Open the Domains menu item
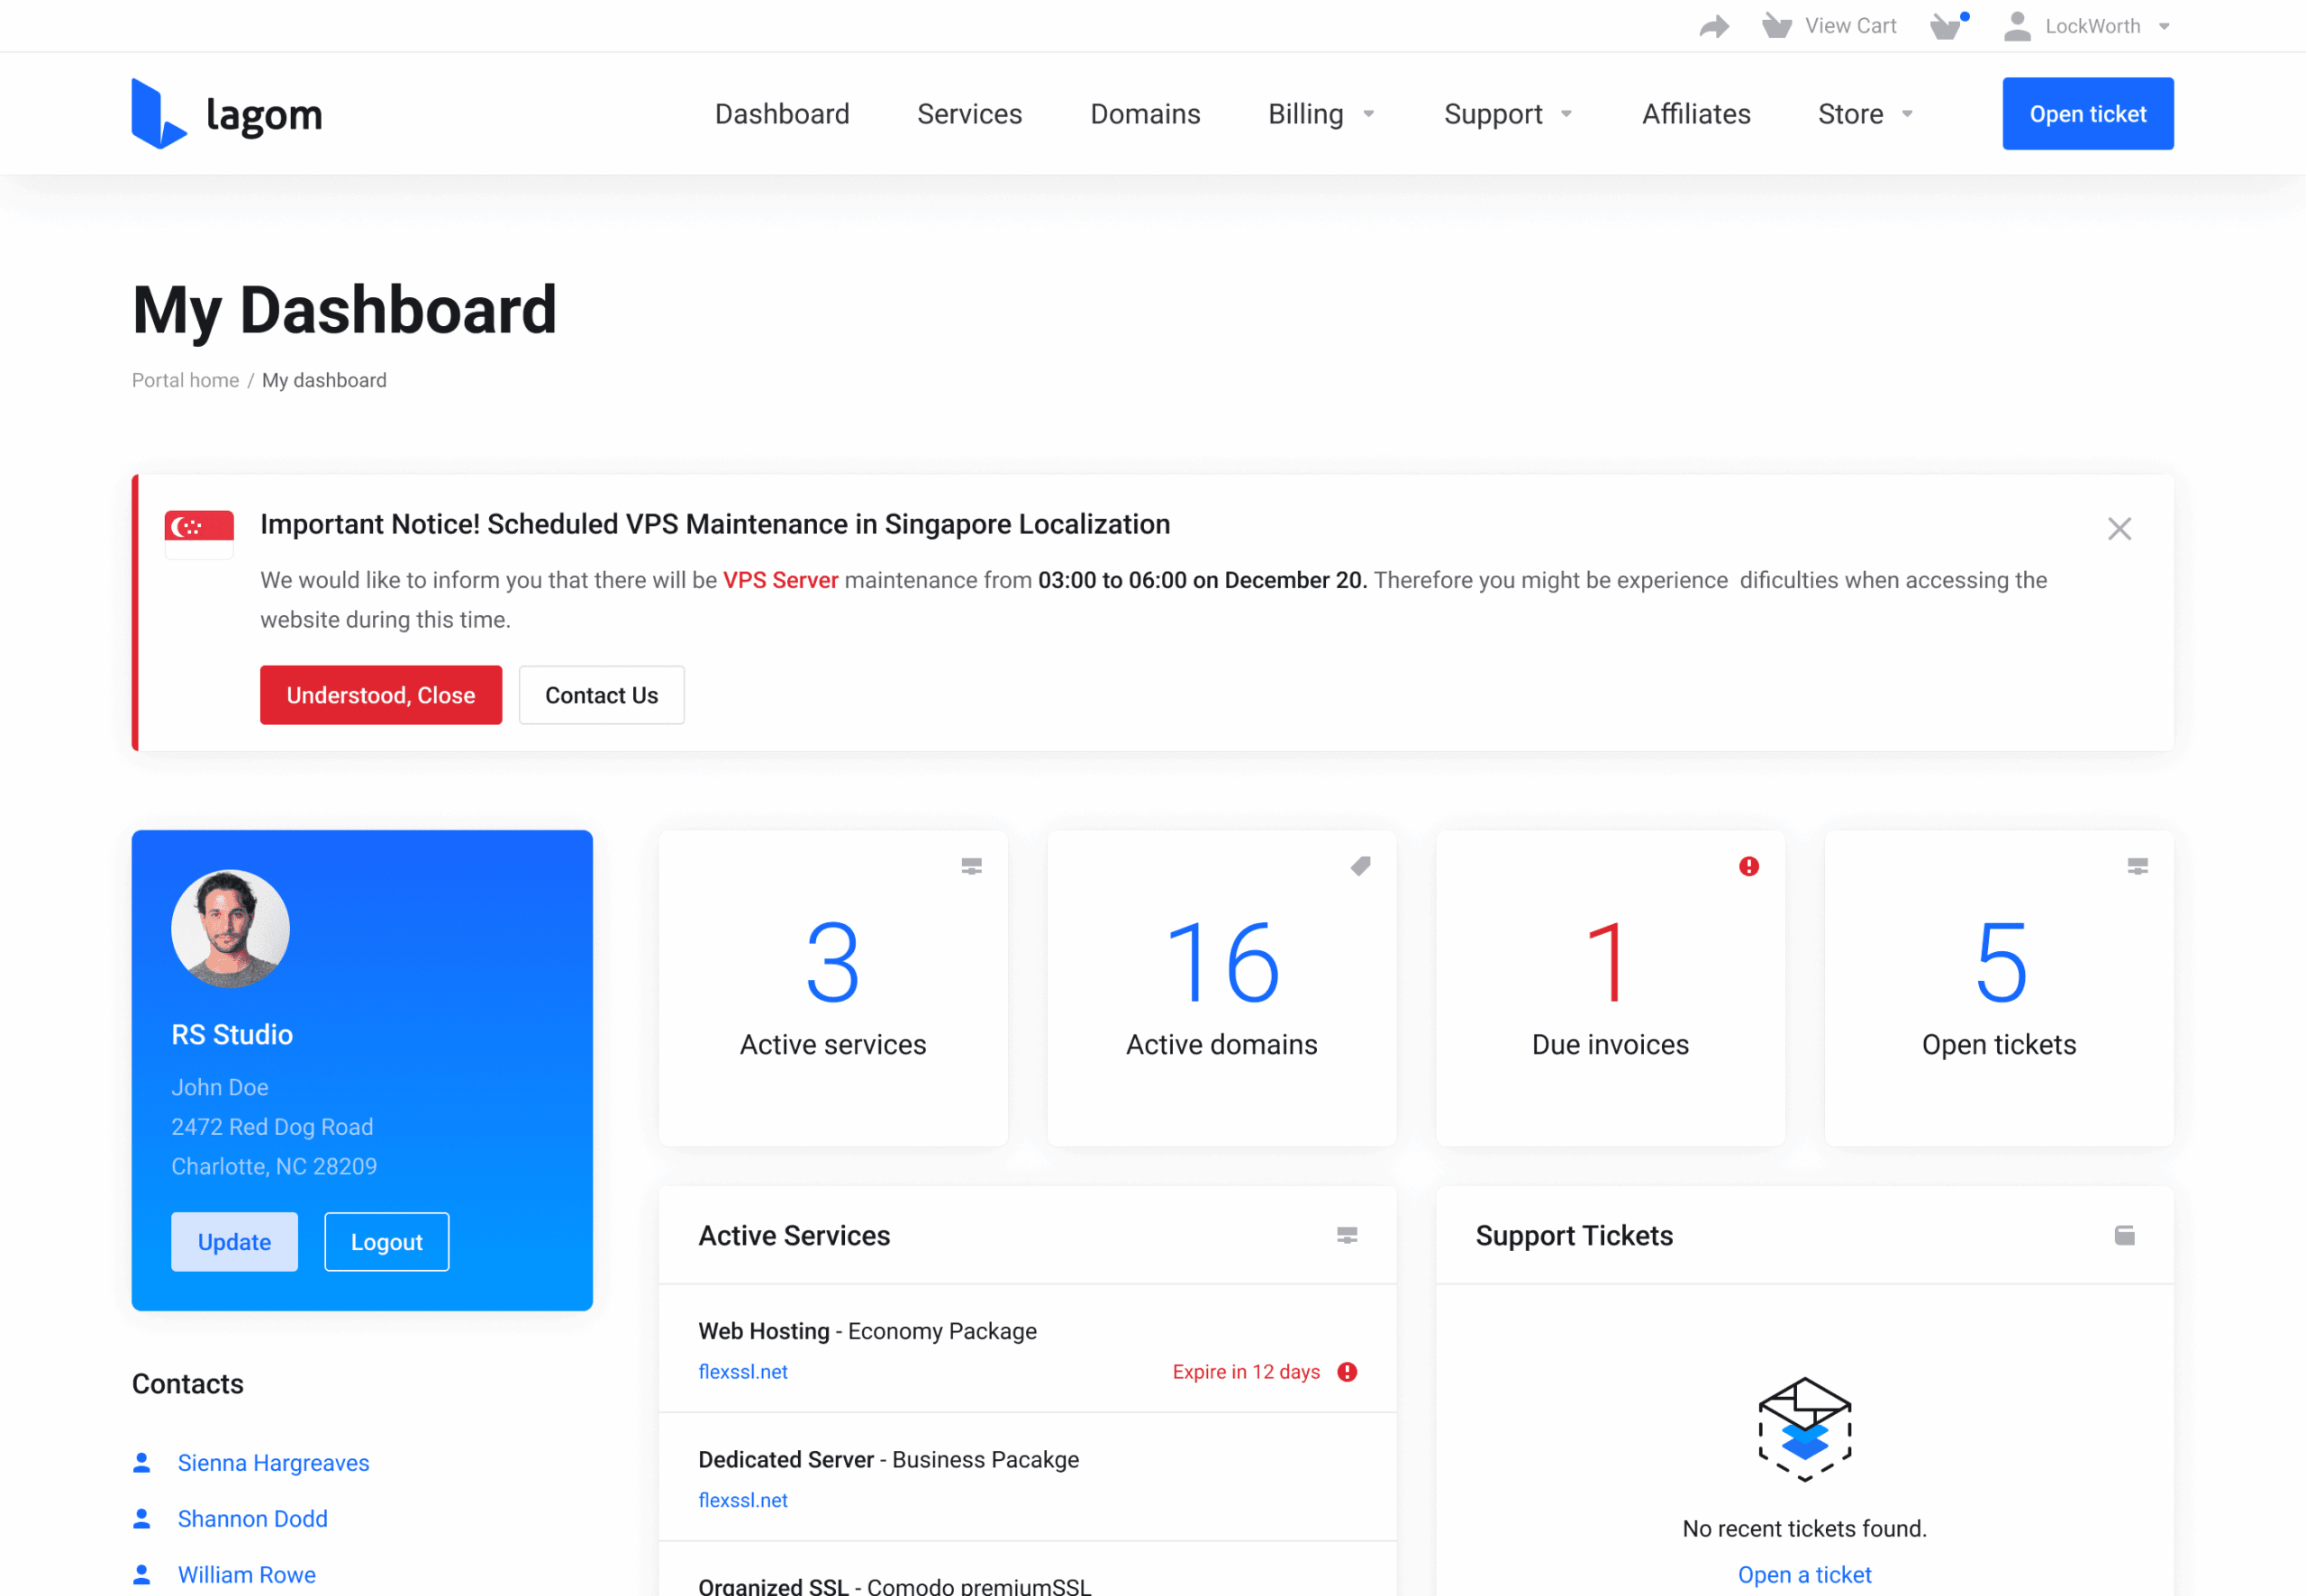The height and width of the screenshot is (1596, 2306). point(1145,114)
